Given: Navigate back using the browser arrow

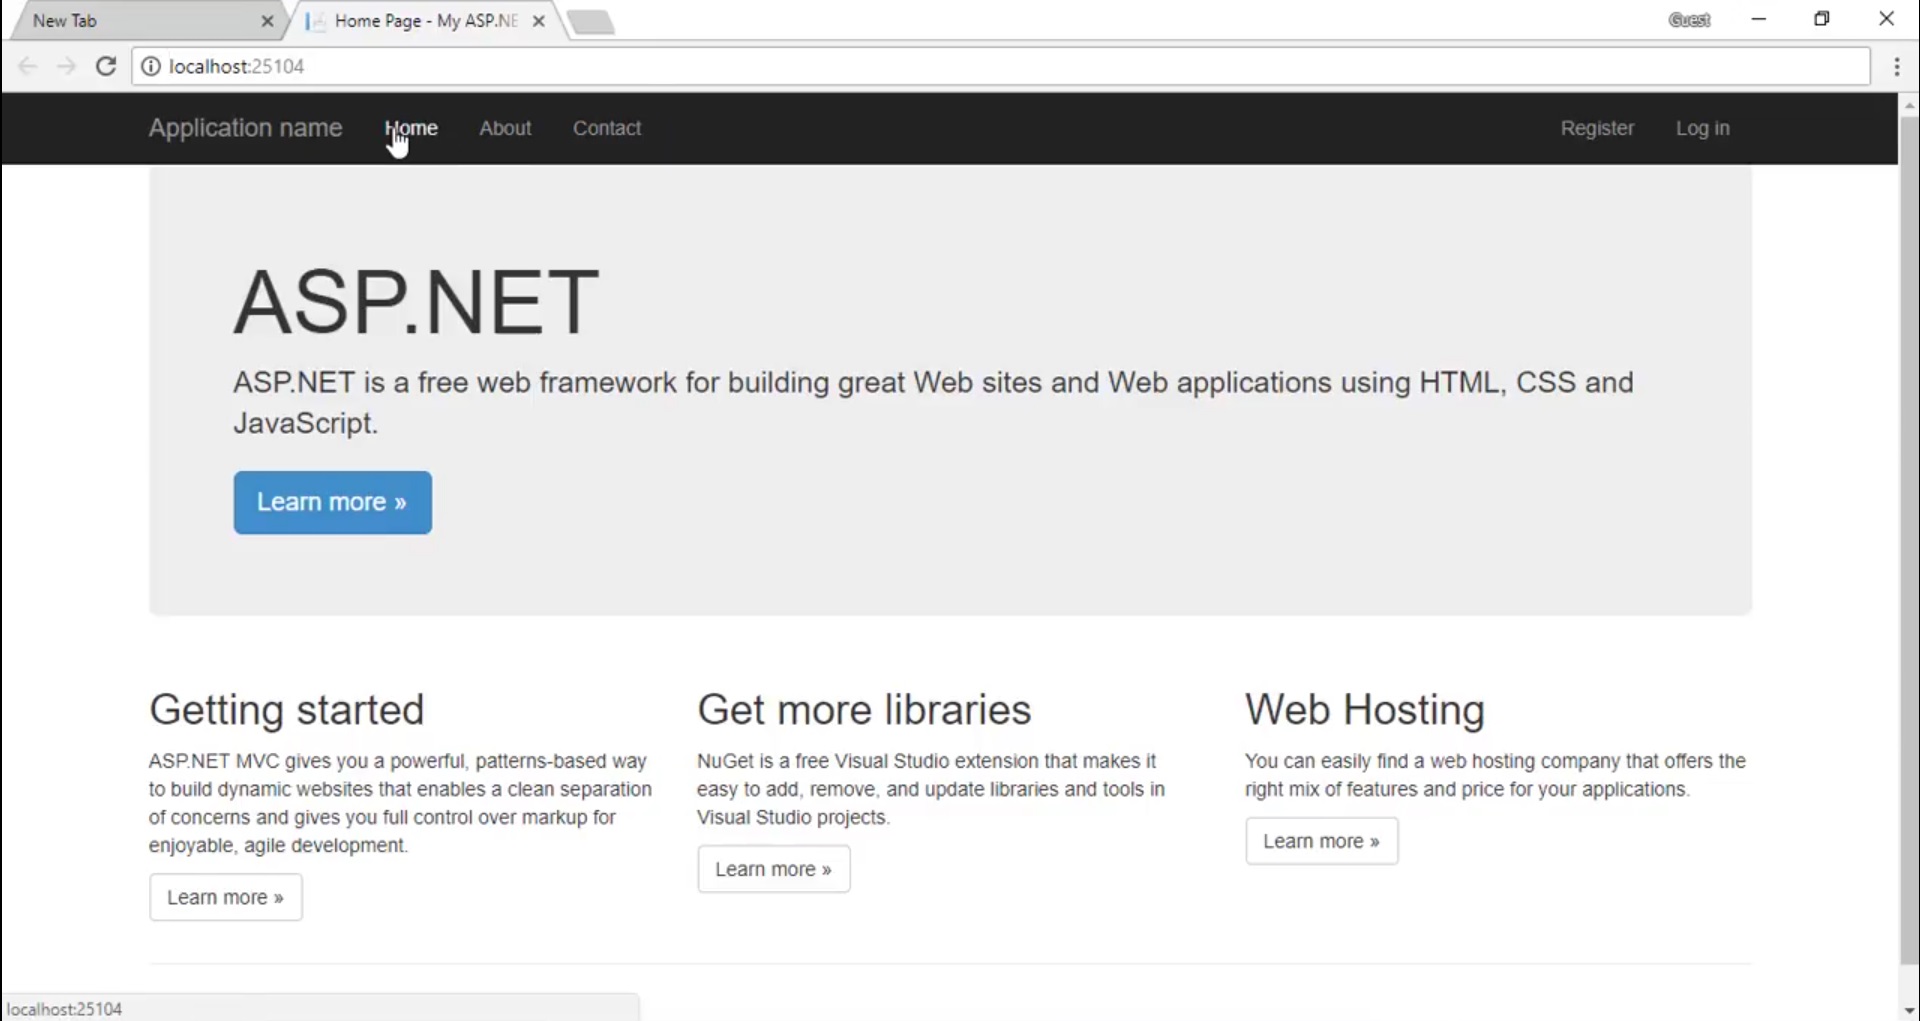Looking at the screenshot, I should 28,66.
